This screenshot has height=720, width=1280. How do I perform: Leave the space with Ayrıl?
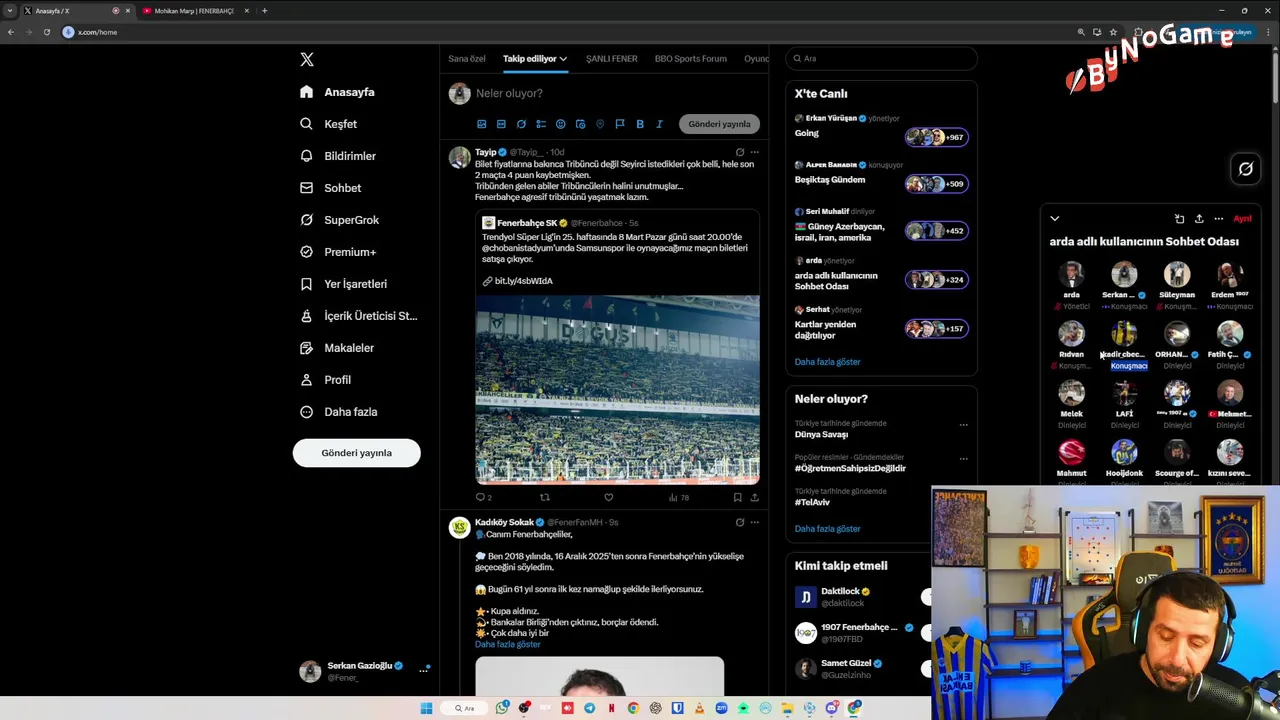(1242, 218)
